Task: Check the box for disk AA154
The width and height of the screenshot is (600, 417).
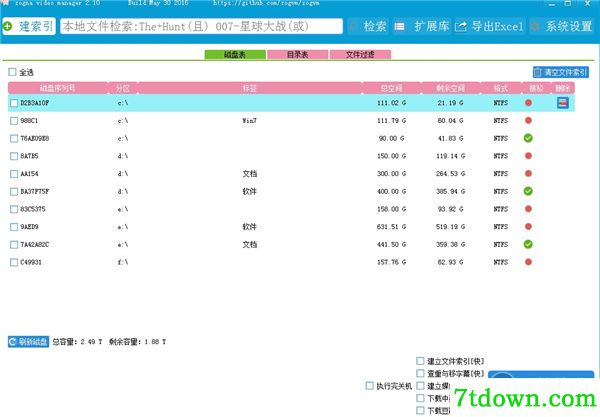Action: tap(14, 174)
